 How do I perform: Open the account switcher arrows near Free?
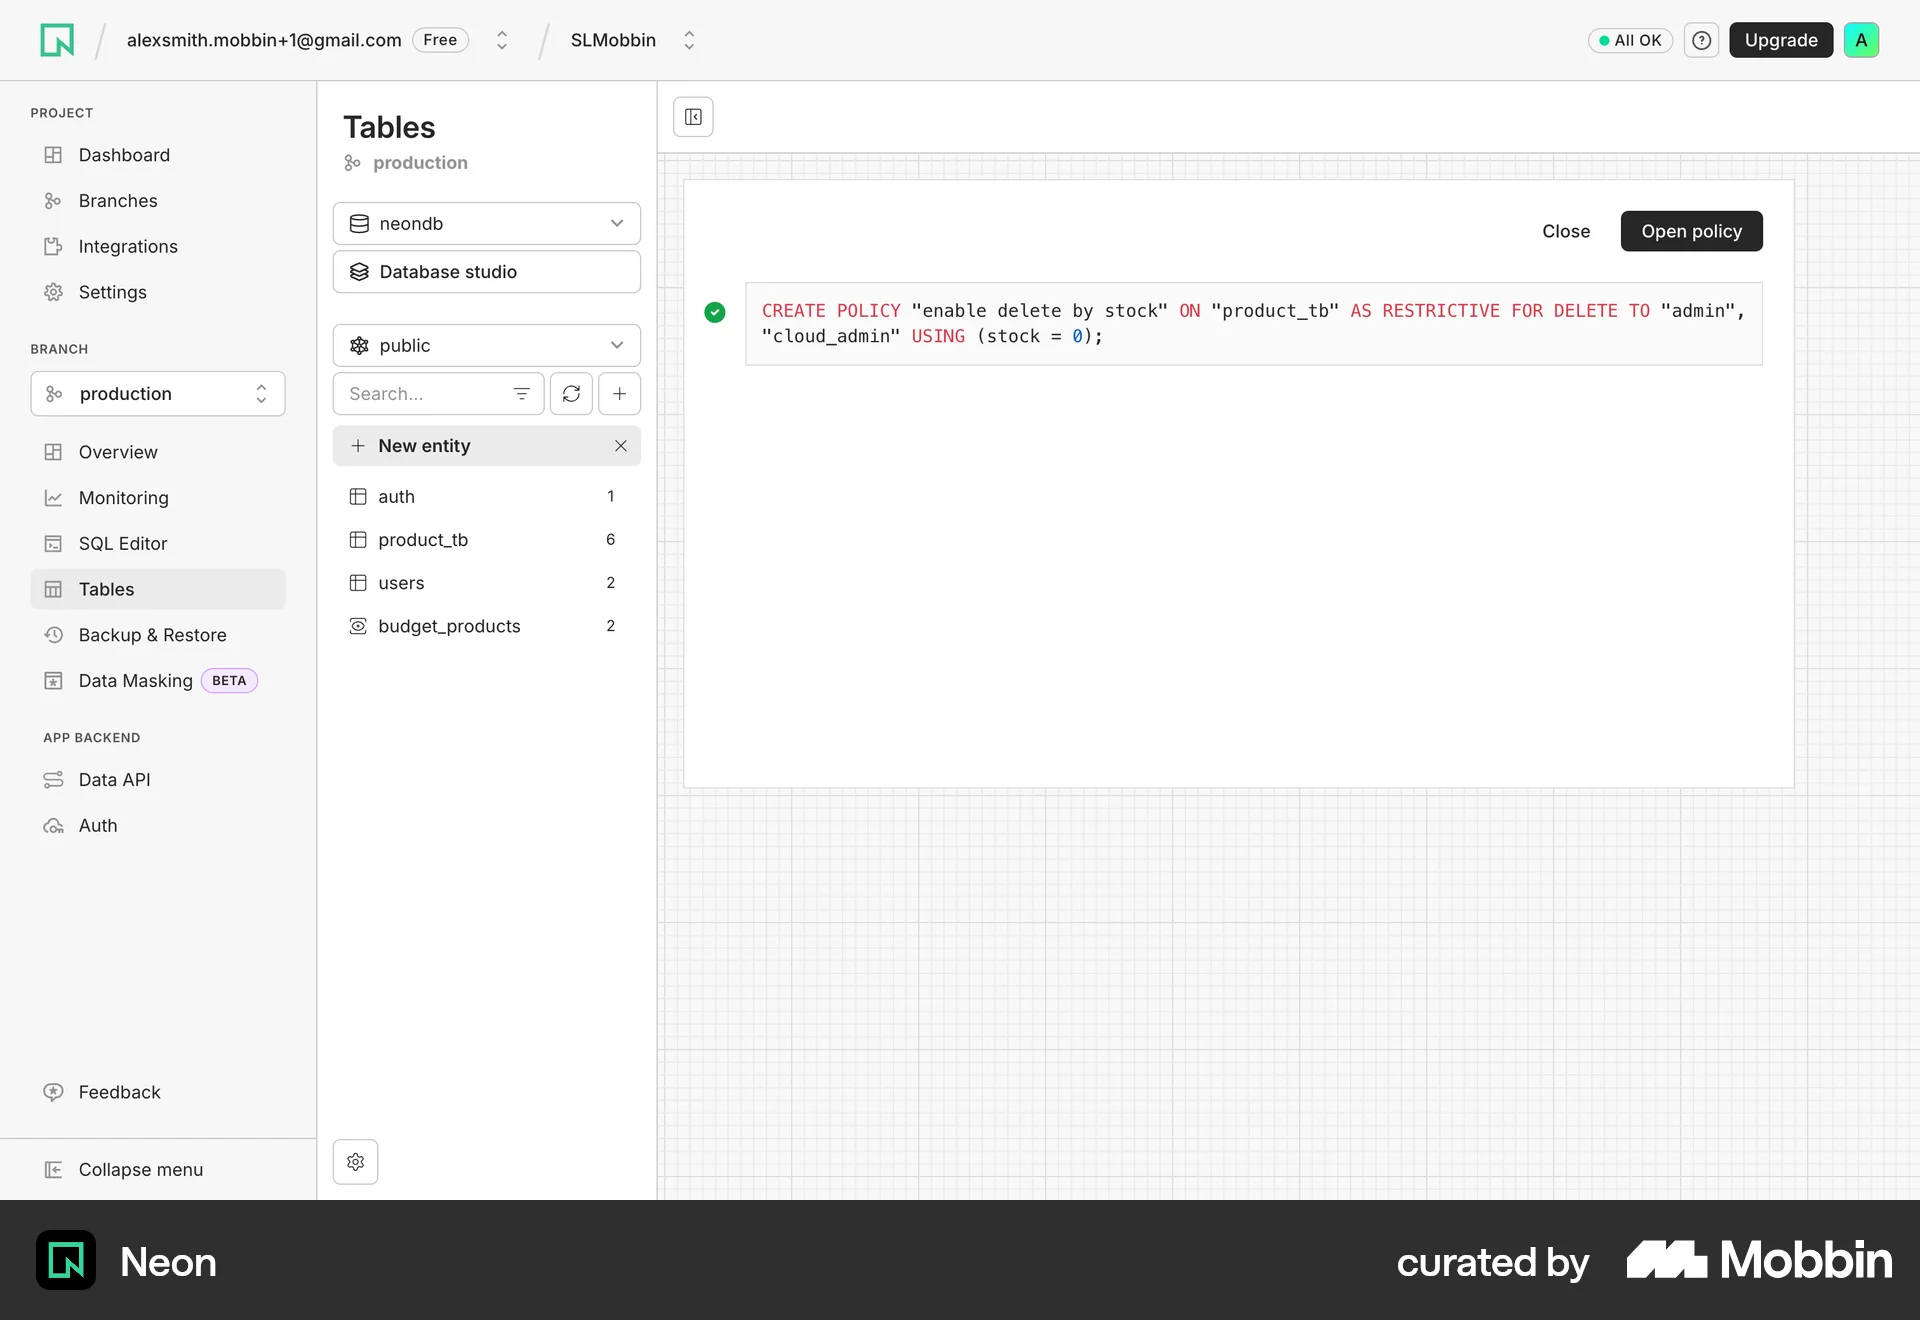coord(502,40)
